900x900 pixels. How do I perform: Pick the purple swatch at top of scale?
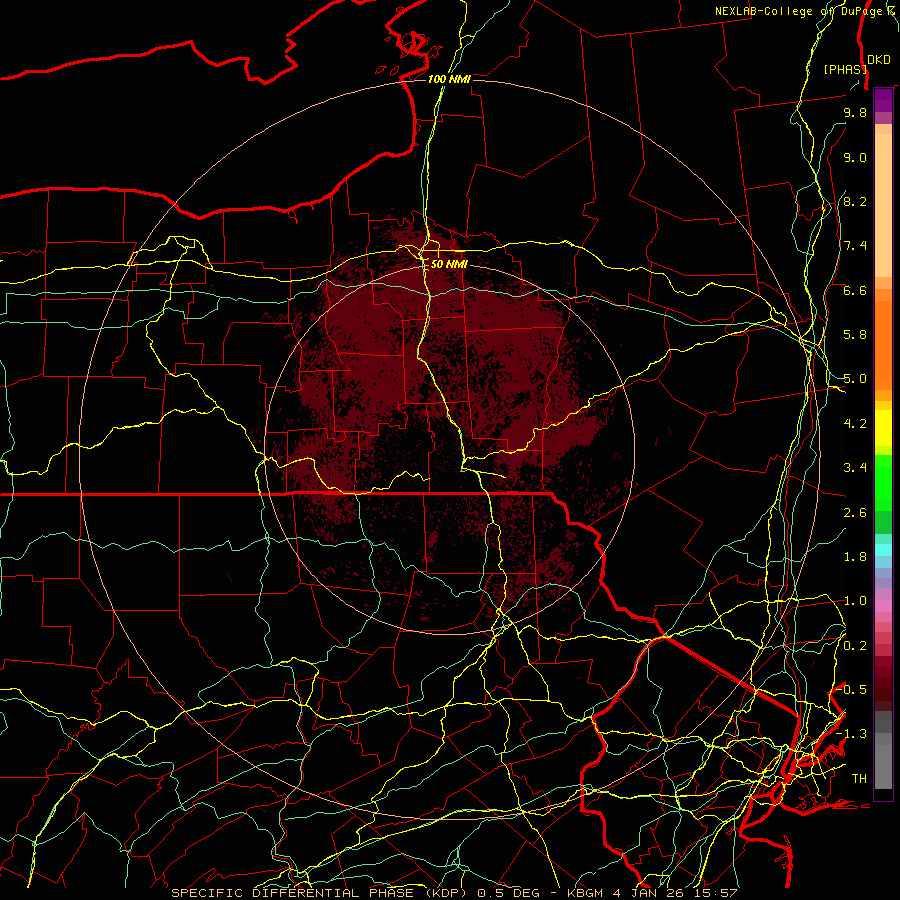(883, 100)
